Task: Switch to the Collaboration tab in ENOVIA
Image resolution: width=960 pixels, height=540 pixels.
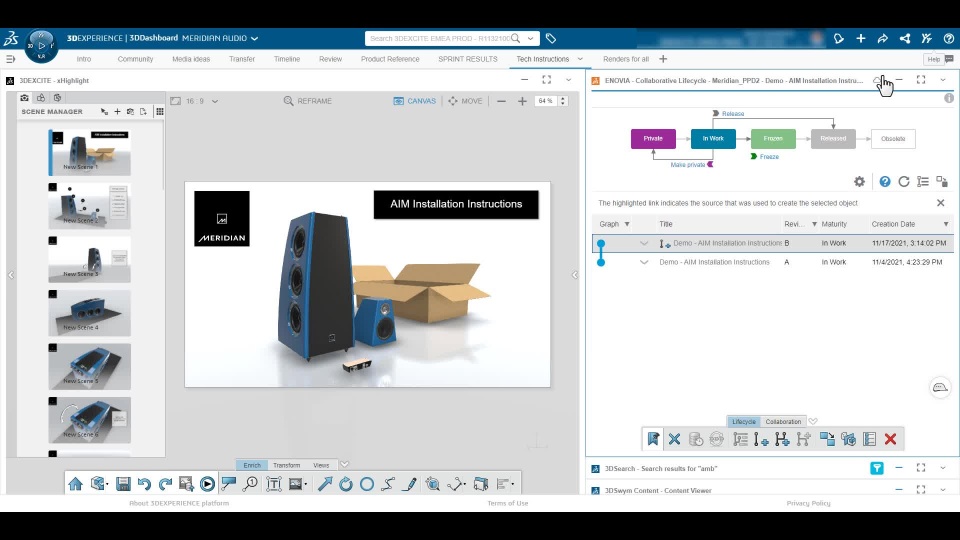Action: [783, 422]
